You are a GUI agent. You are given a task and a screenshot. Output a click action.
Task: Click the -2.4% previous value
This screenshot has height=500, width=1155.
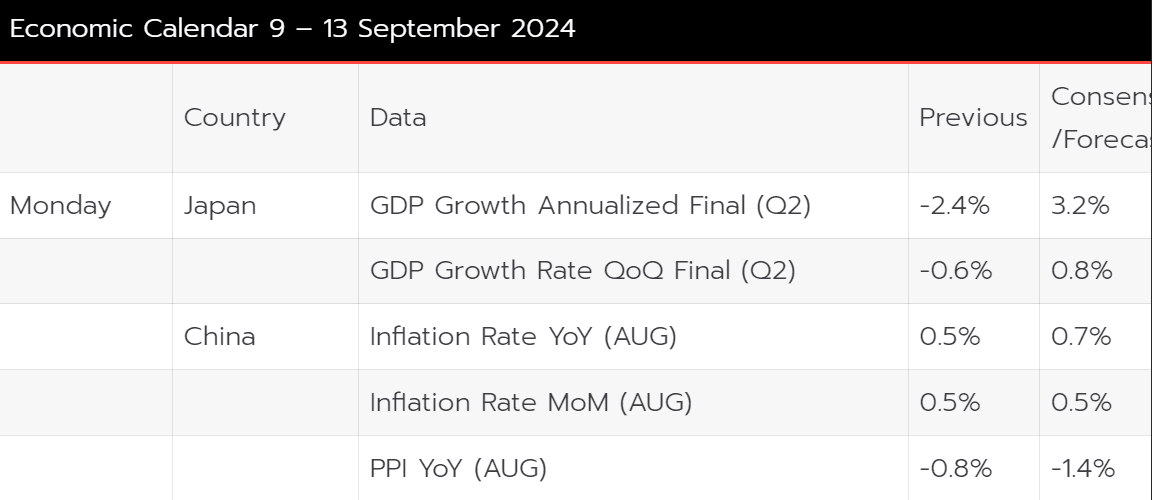click(955, 205)
